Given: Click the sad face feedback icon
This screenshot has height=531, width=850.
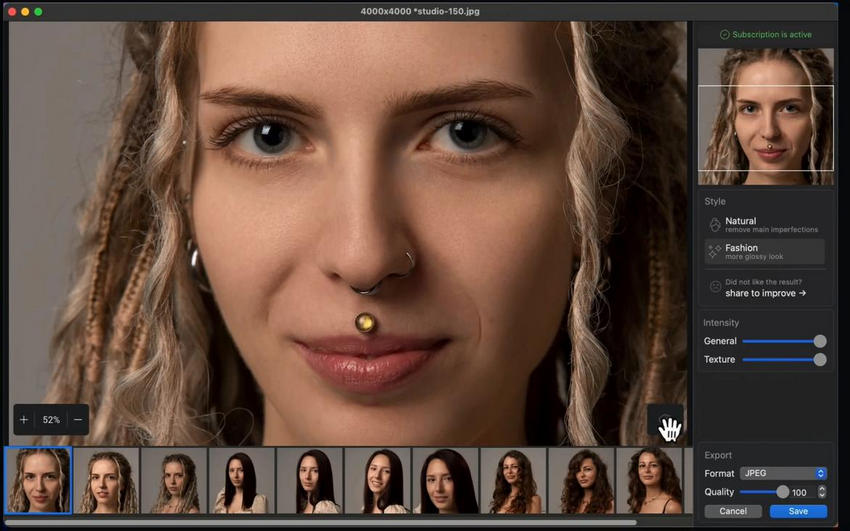Looking at the screenshot, I should tap(715, 288).
